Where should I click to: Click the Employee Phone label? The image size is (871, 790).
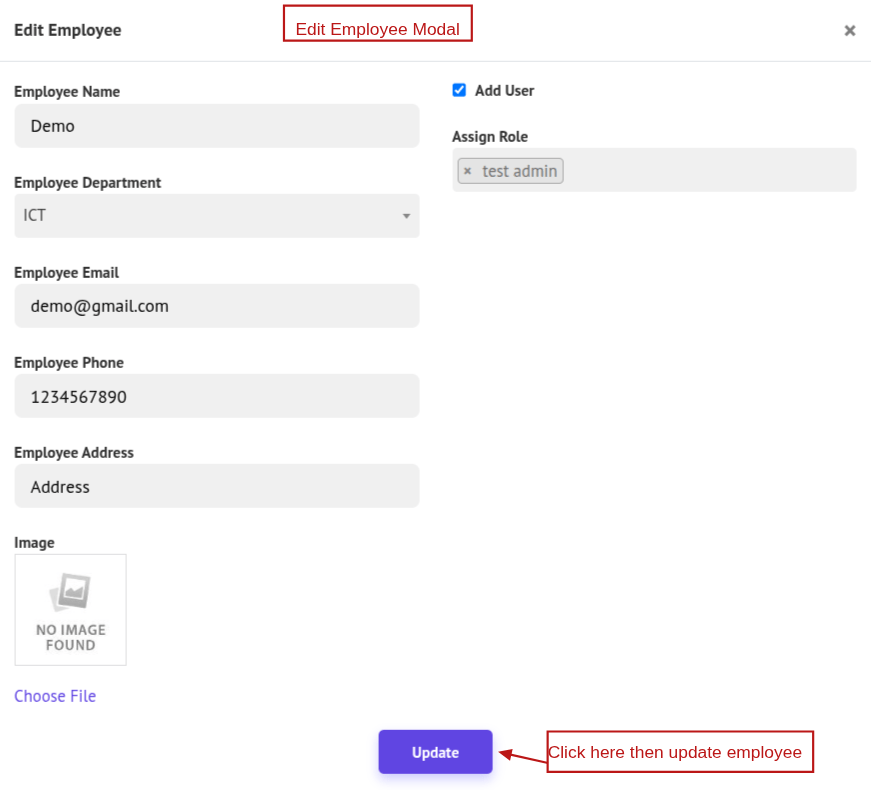click(x=69, y=363)
